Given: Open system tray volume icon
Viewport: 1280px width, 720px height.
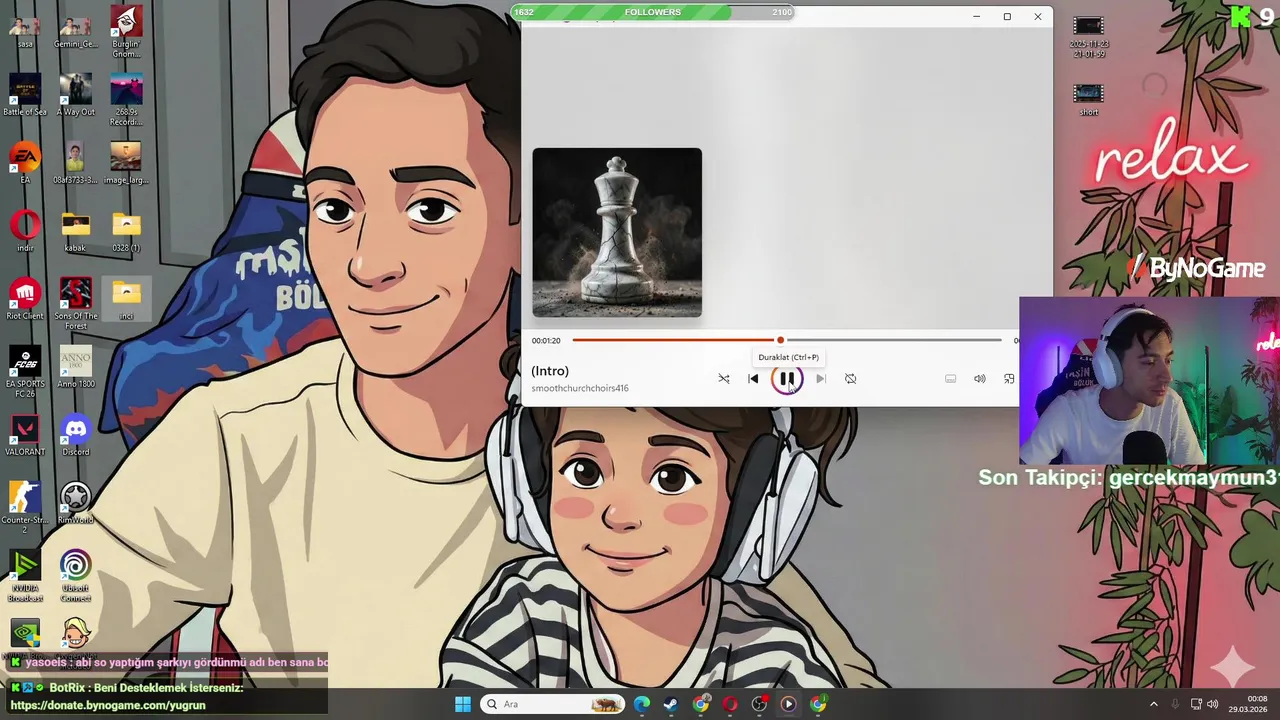Looking at the screenshot, I should point(1213,704).
